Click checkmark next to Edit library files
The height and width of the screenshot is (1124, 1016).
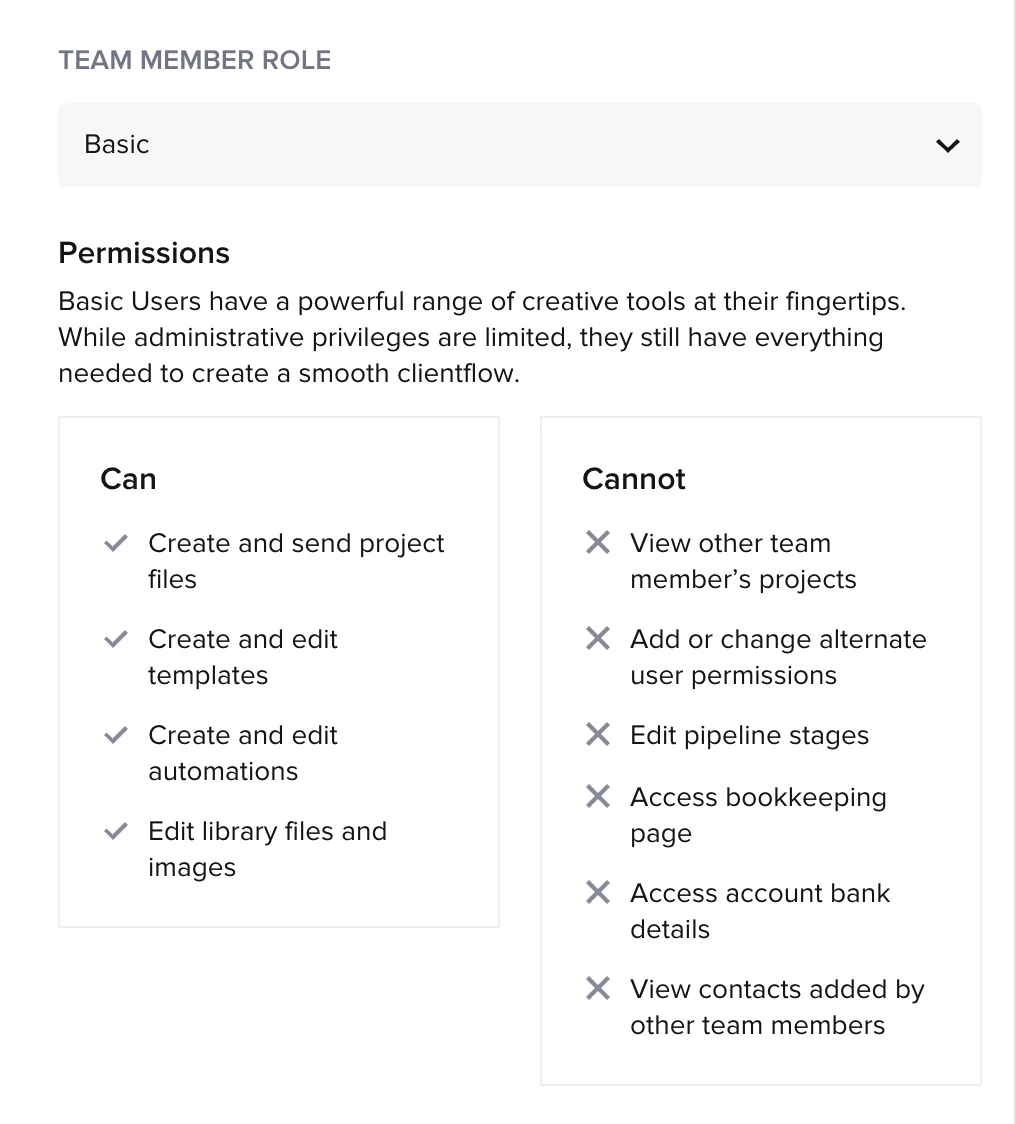(116, 832)
